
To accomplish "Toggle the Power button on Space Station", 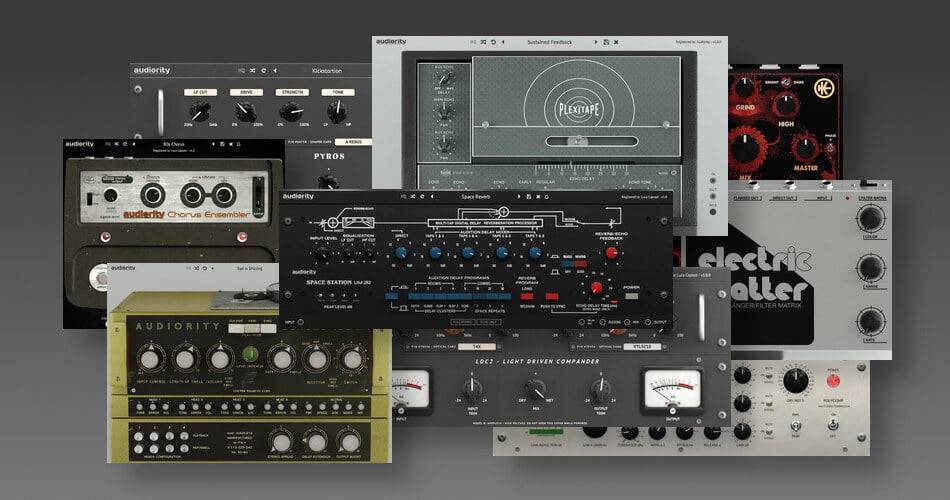I will pos(631,296).
